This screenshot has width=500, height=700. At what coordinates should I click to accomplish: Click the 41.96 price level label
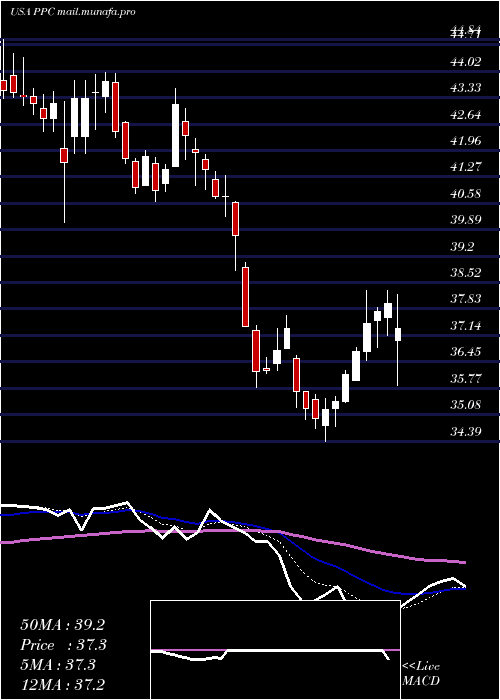[x=466, y=141]
